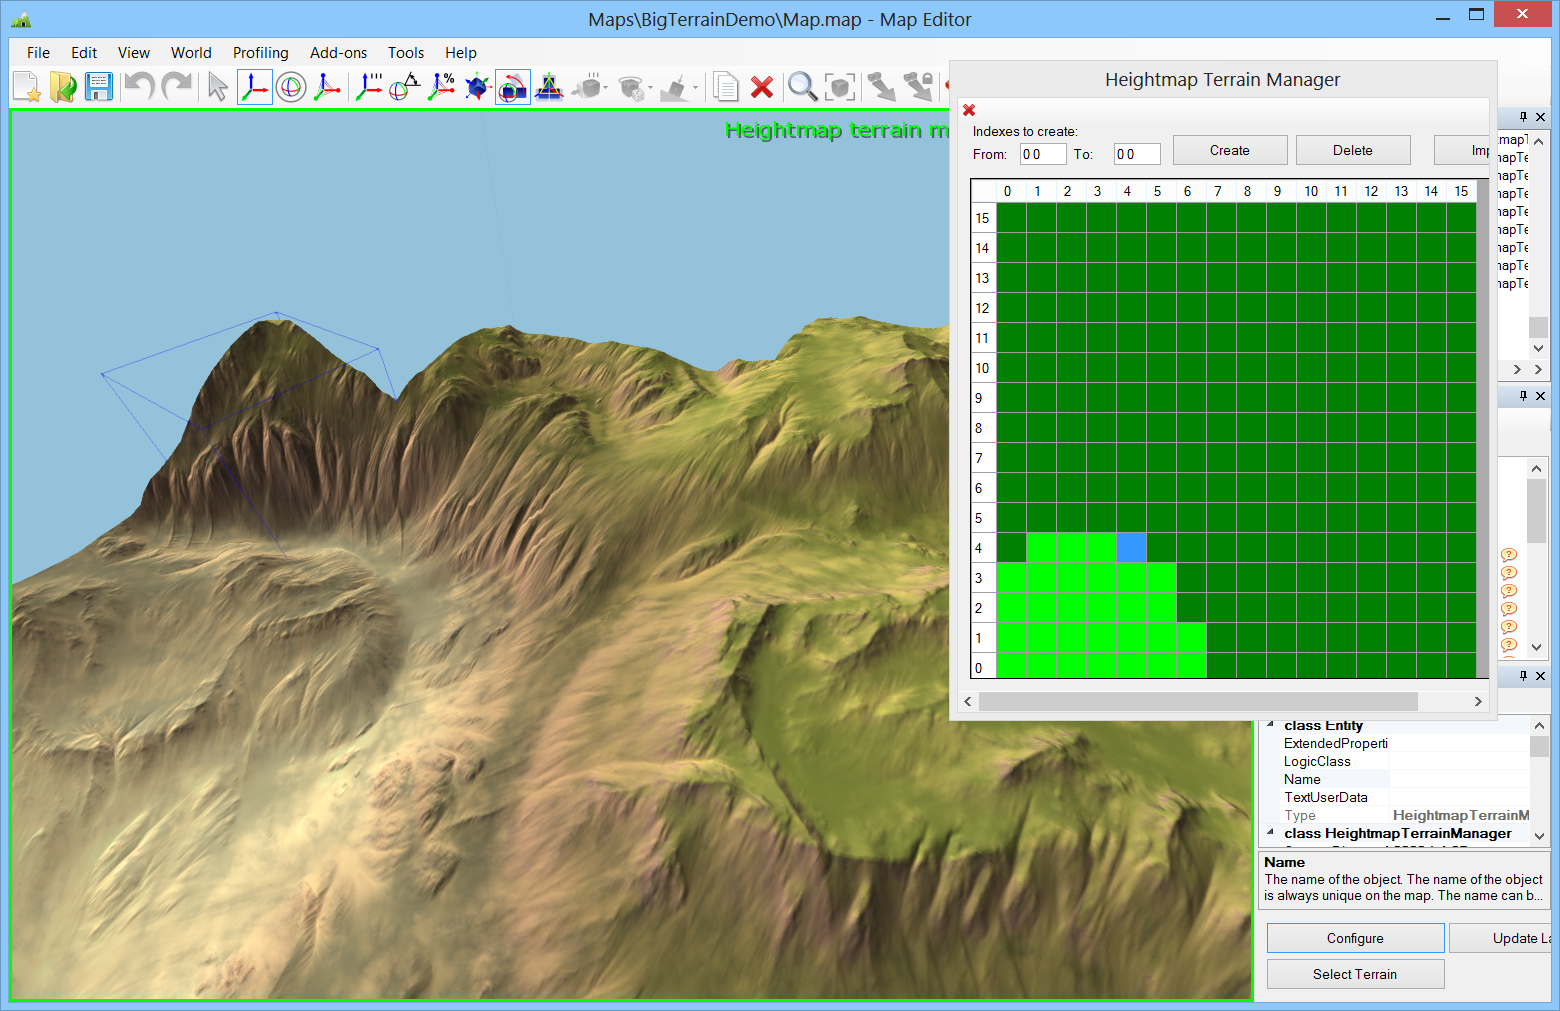Screen dimensions: 1560x1011
Task: Click the New Map icon
Action: tap(26, 88)
